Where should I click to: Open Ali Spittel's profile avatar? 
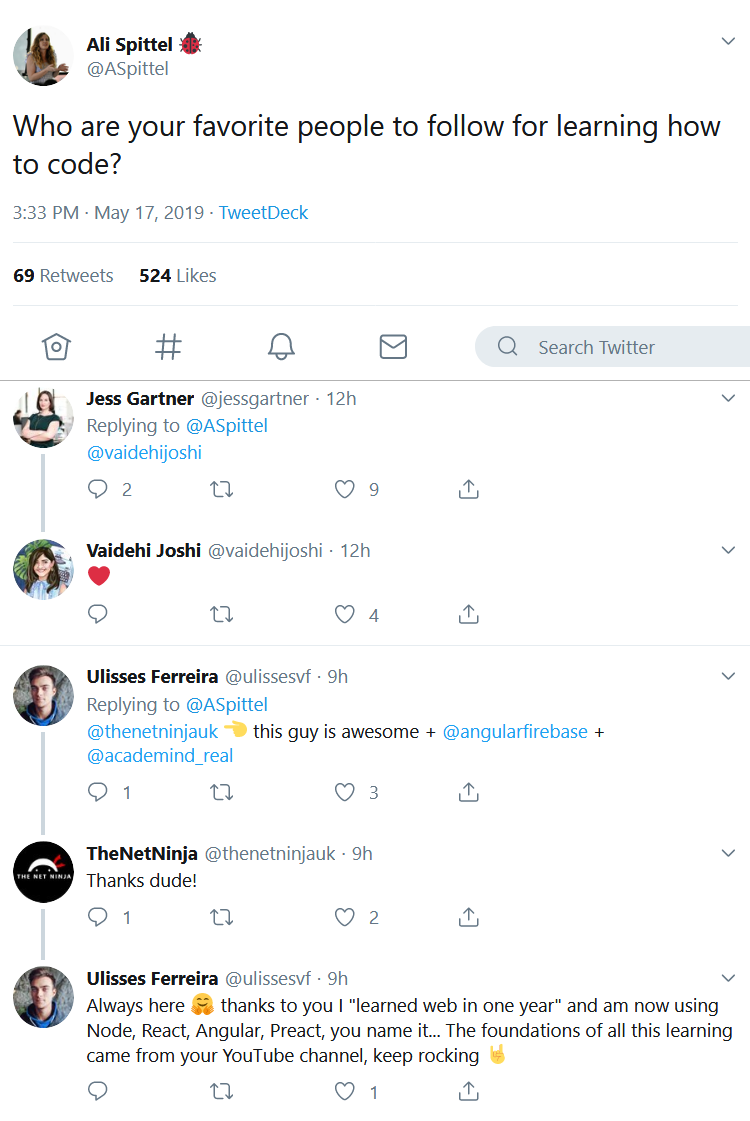pyautogui.click(x=42, y=56)
